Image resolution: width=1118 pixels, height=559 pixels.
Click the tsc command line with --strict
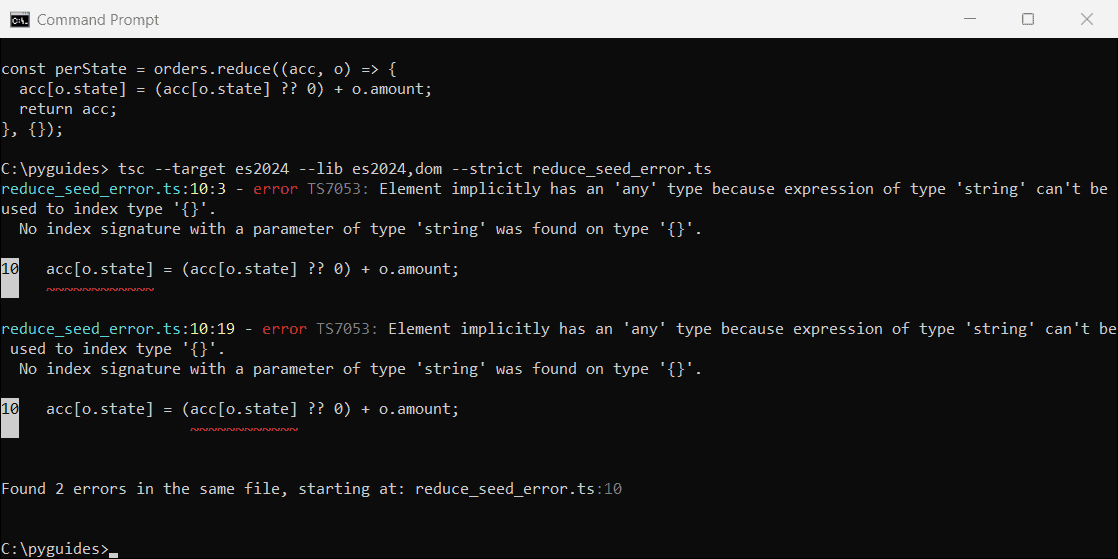coord(357,169)
